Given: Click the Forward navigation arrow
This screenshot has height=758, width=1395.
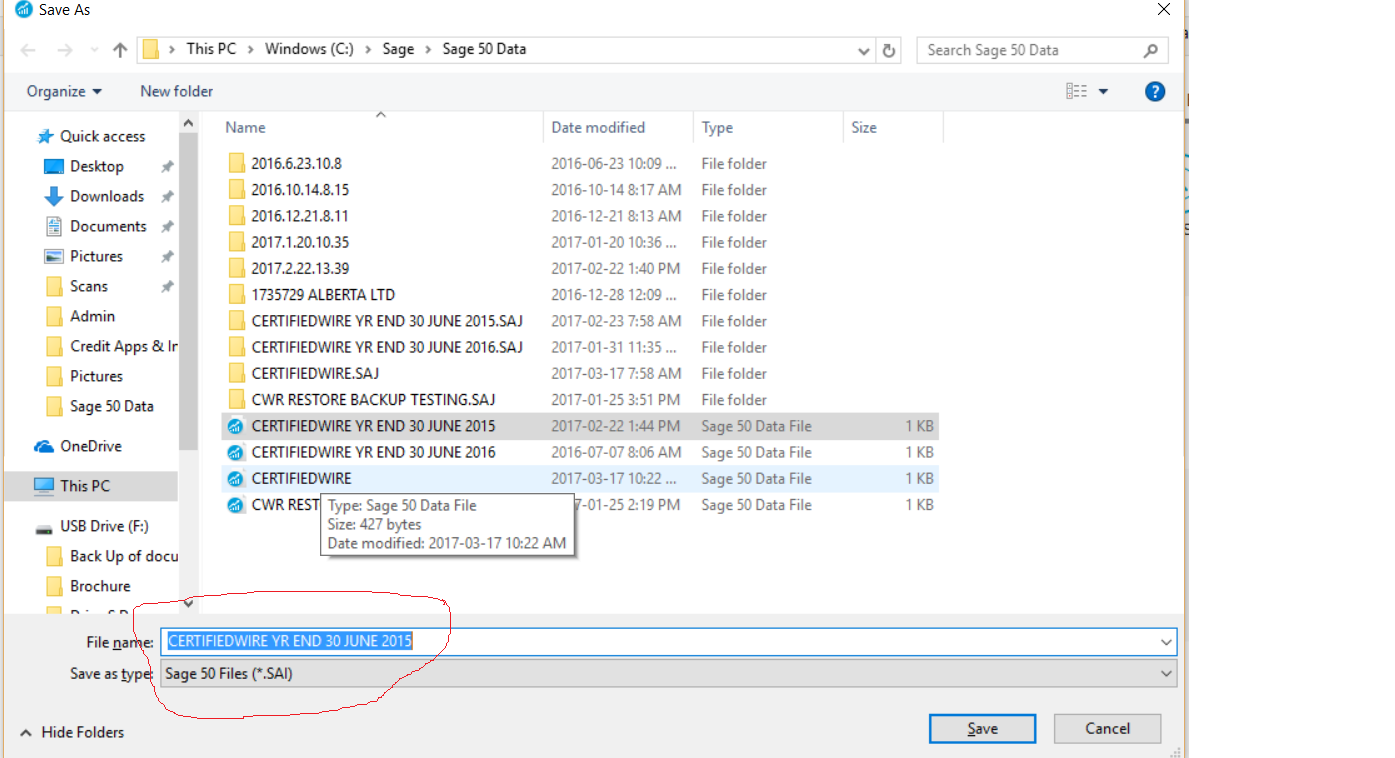Looking at the screenshot, I should (65, 50).
